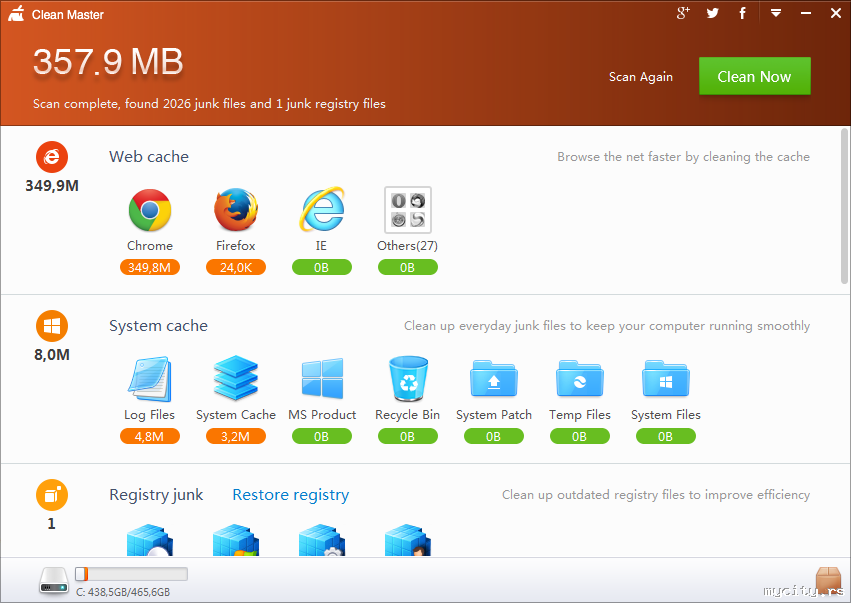Select the Temp Files folder icon
This screenshot has height=603, width=851.
[x=580, y=379]
